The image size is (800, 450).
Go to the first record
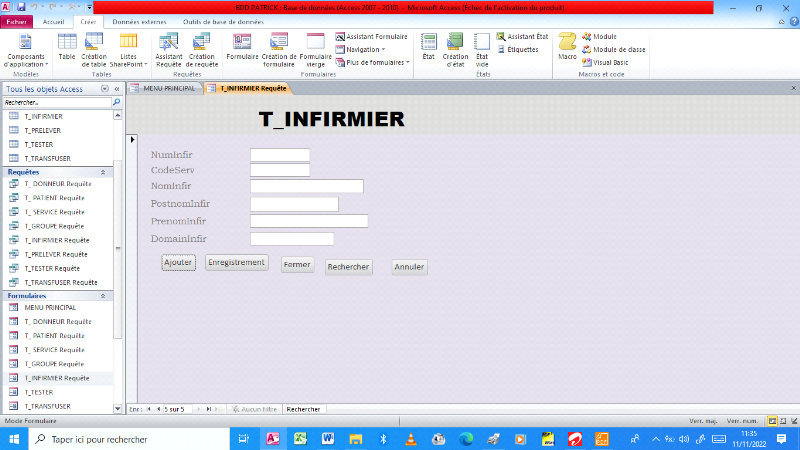coord(149,409)
